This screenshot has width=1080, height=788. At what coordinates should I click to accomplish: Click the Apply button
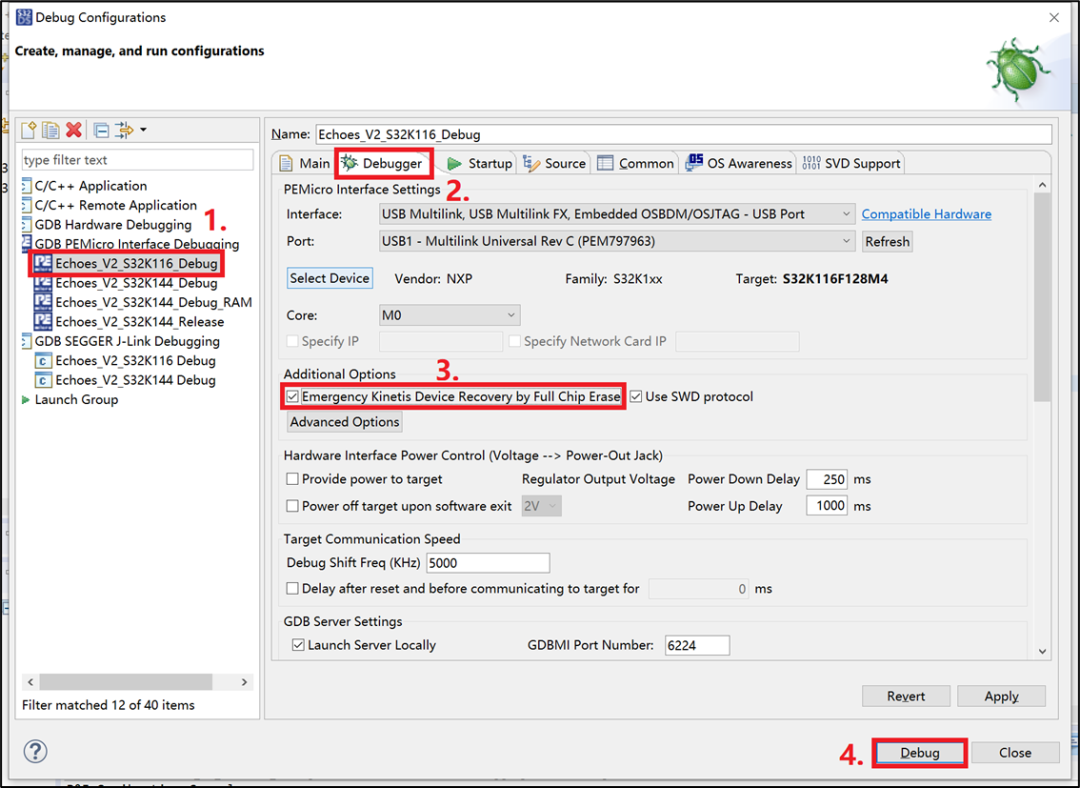coord(1001,696)
